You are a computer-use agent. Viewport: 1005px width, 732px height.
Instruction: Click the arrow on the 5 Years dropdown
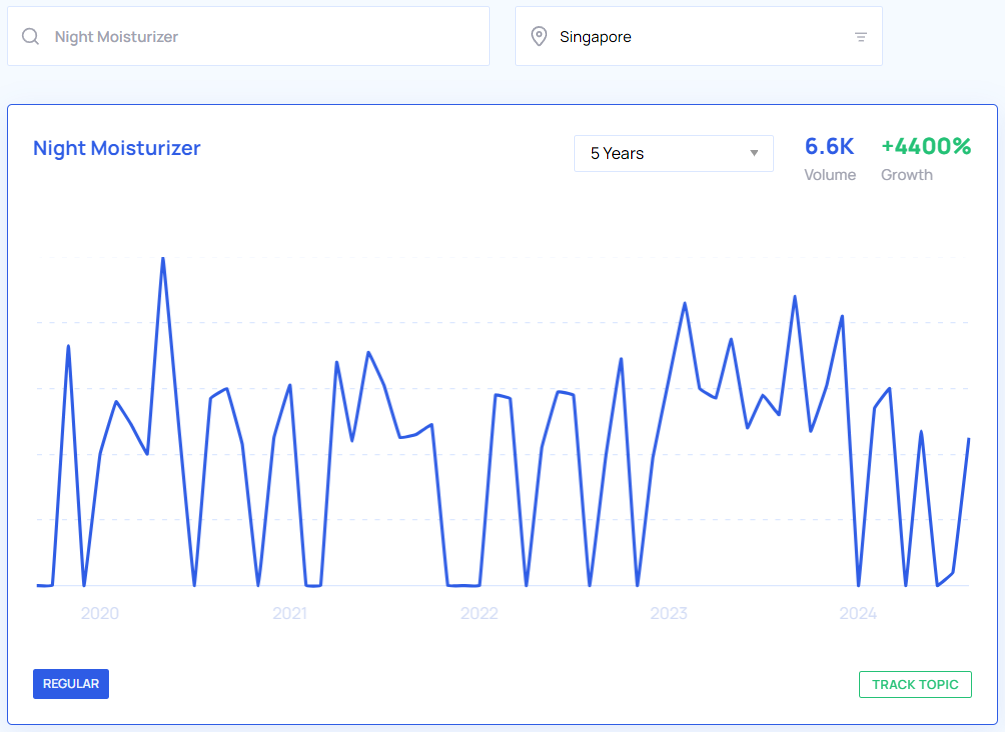[x=754, y=153]
